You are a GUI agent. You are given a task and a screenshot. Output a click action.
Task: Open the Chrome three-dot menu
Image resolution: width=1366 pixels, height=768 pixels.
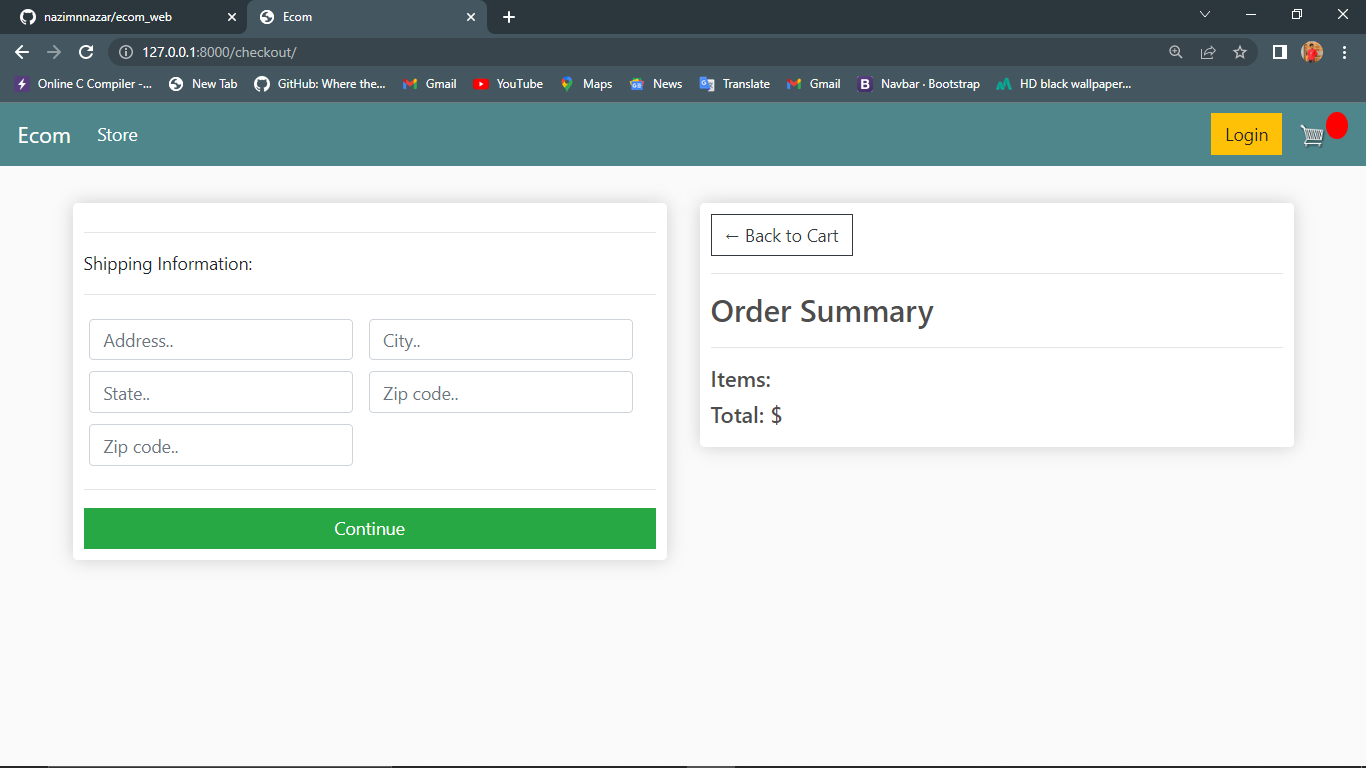pyautogui.click(x=1344, y=52)
